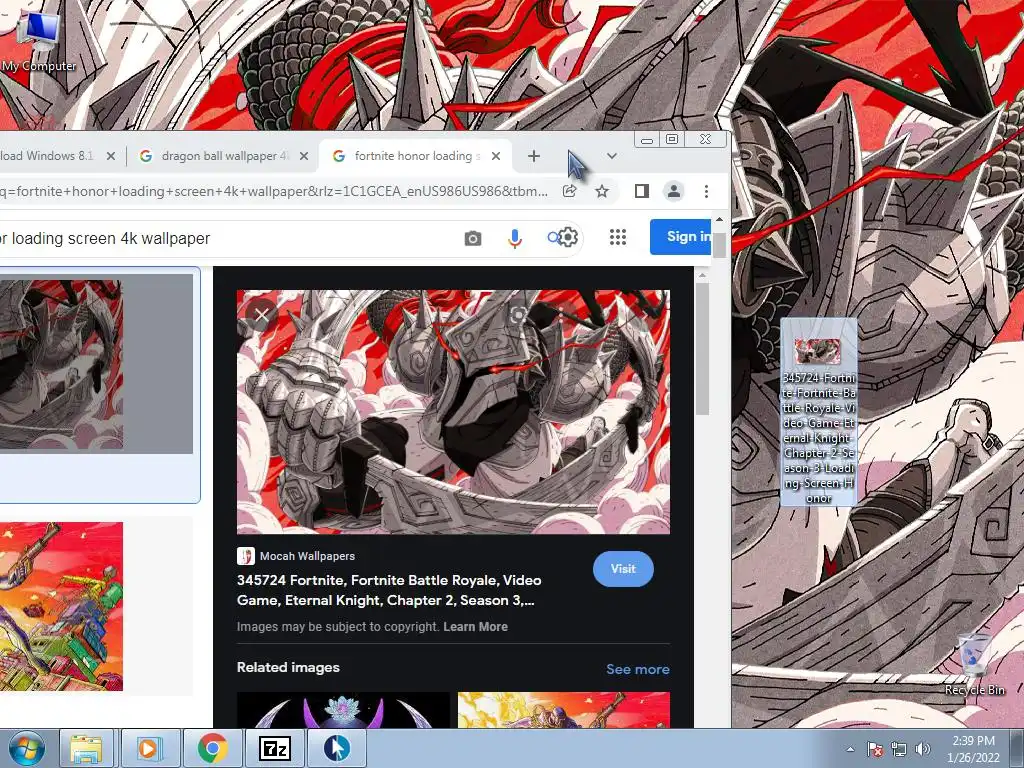The height and width of the screenshot is (768, 1024).
Task: Switch to Chrome in taskbar
Action: point(212,748)
